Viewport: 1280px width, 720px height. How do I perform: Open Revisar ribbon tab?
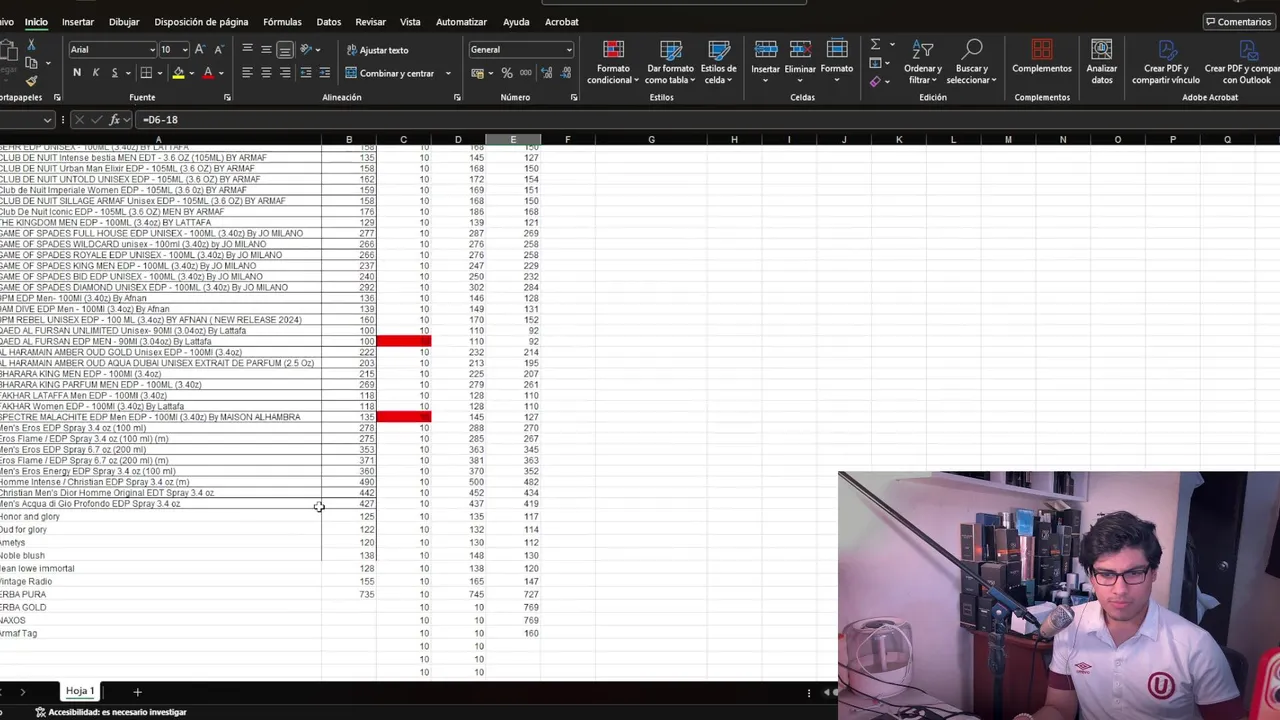(370, 22)
